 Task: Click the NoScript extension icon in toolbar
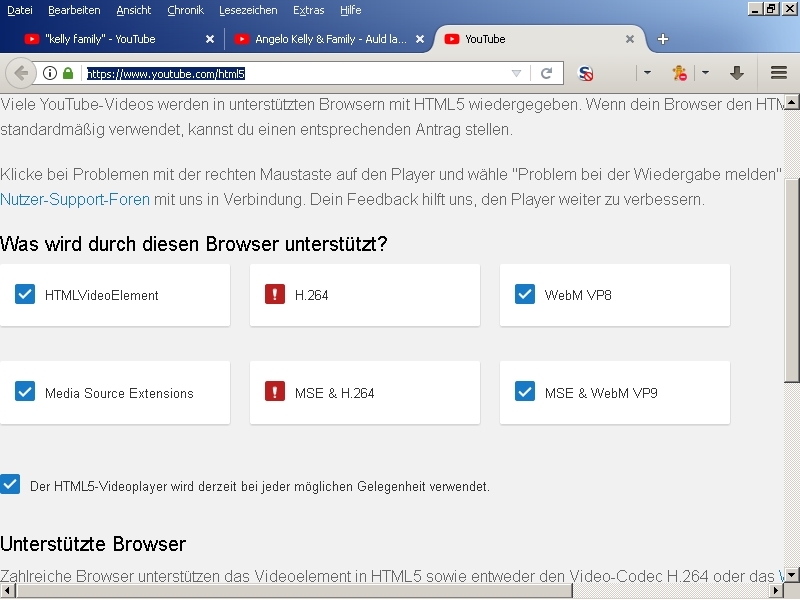point(586,73)
